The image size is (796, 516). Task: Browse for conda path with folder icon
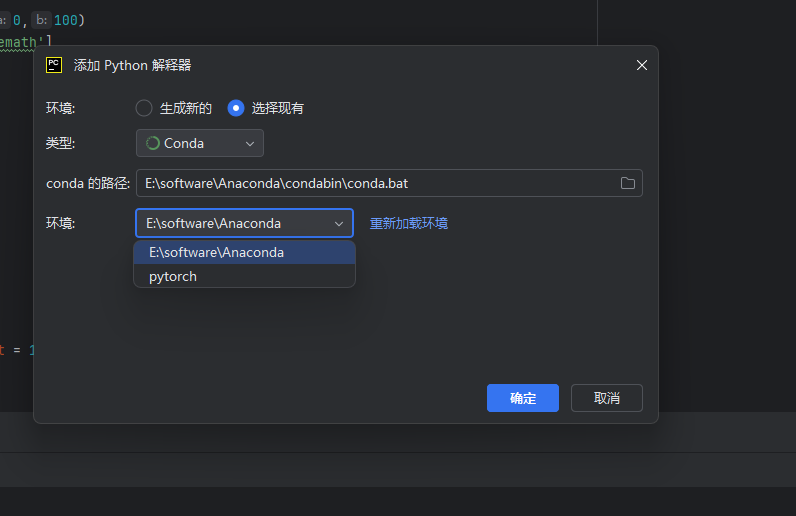pyautogui.click(x=628, y=183)
